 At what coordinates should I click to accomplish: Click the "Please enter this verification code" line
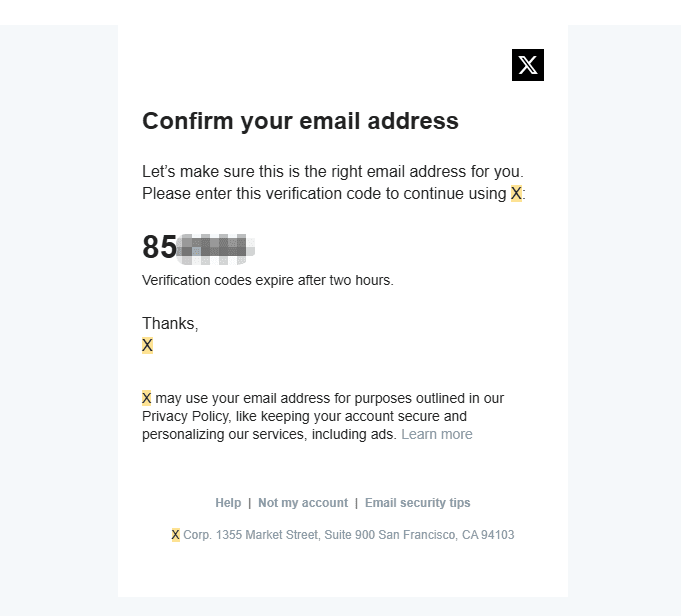320,194
